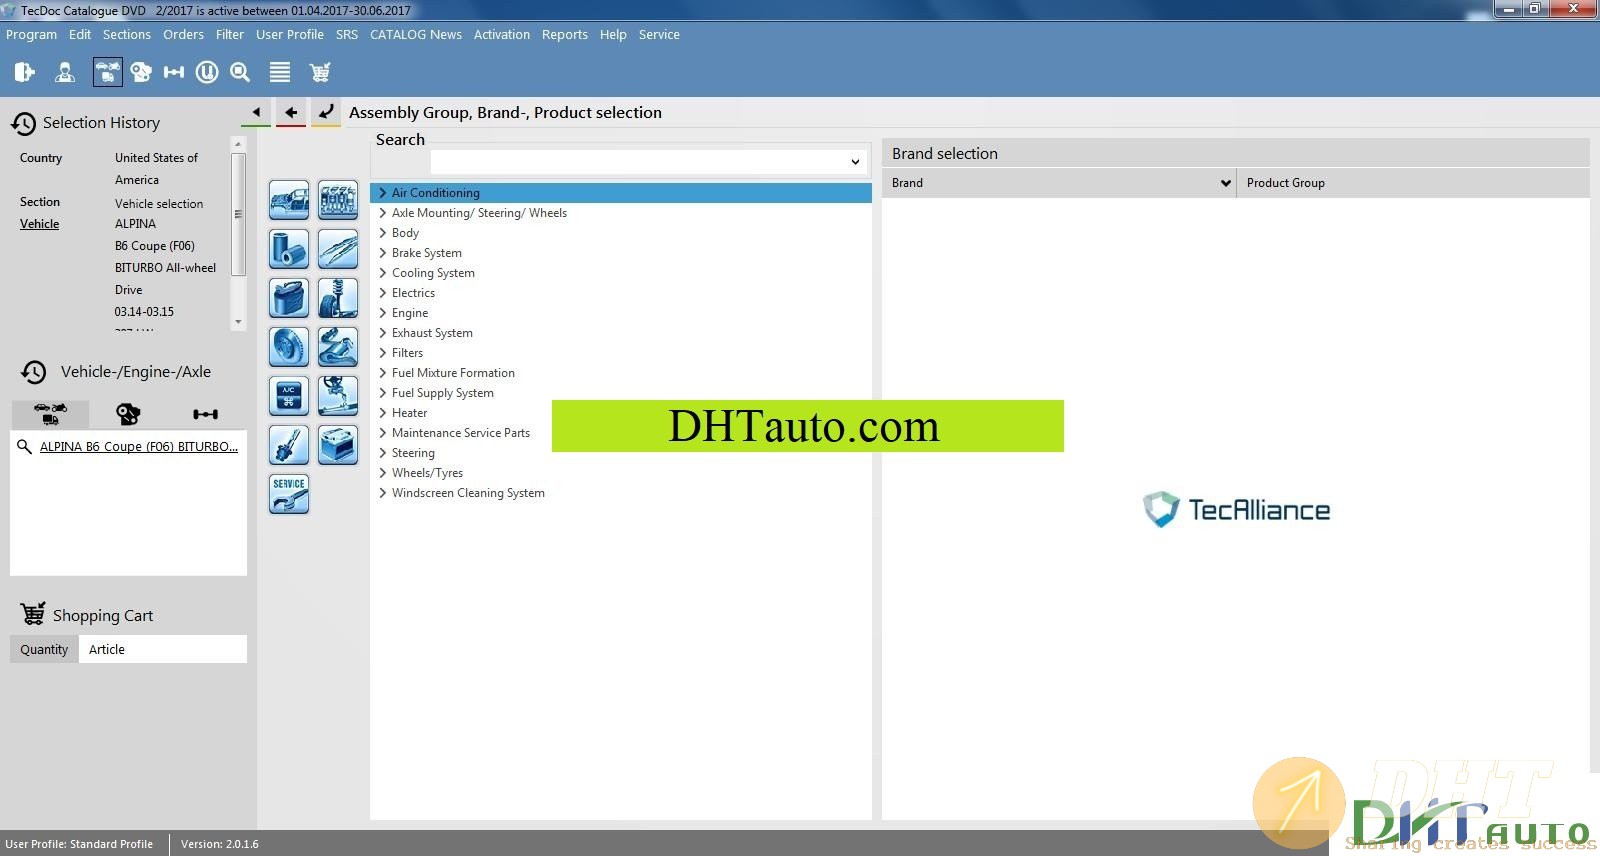The image size is (1600, 856).
Task: Click the spark plug assembly group icon
Action: click(289, 445)
